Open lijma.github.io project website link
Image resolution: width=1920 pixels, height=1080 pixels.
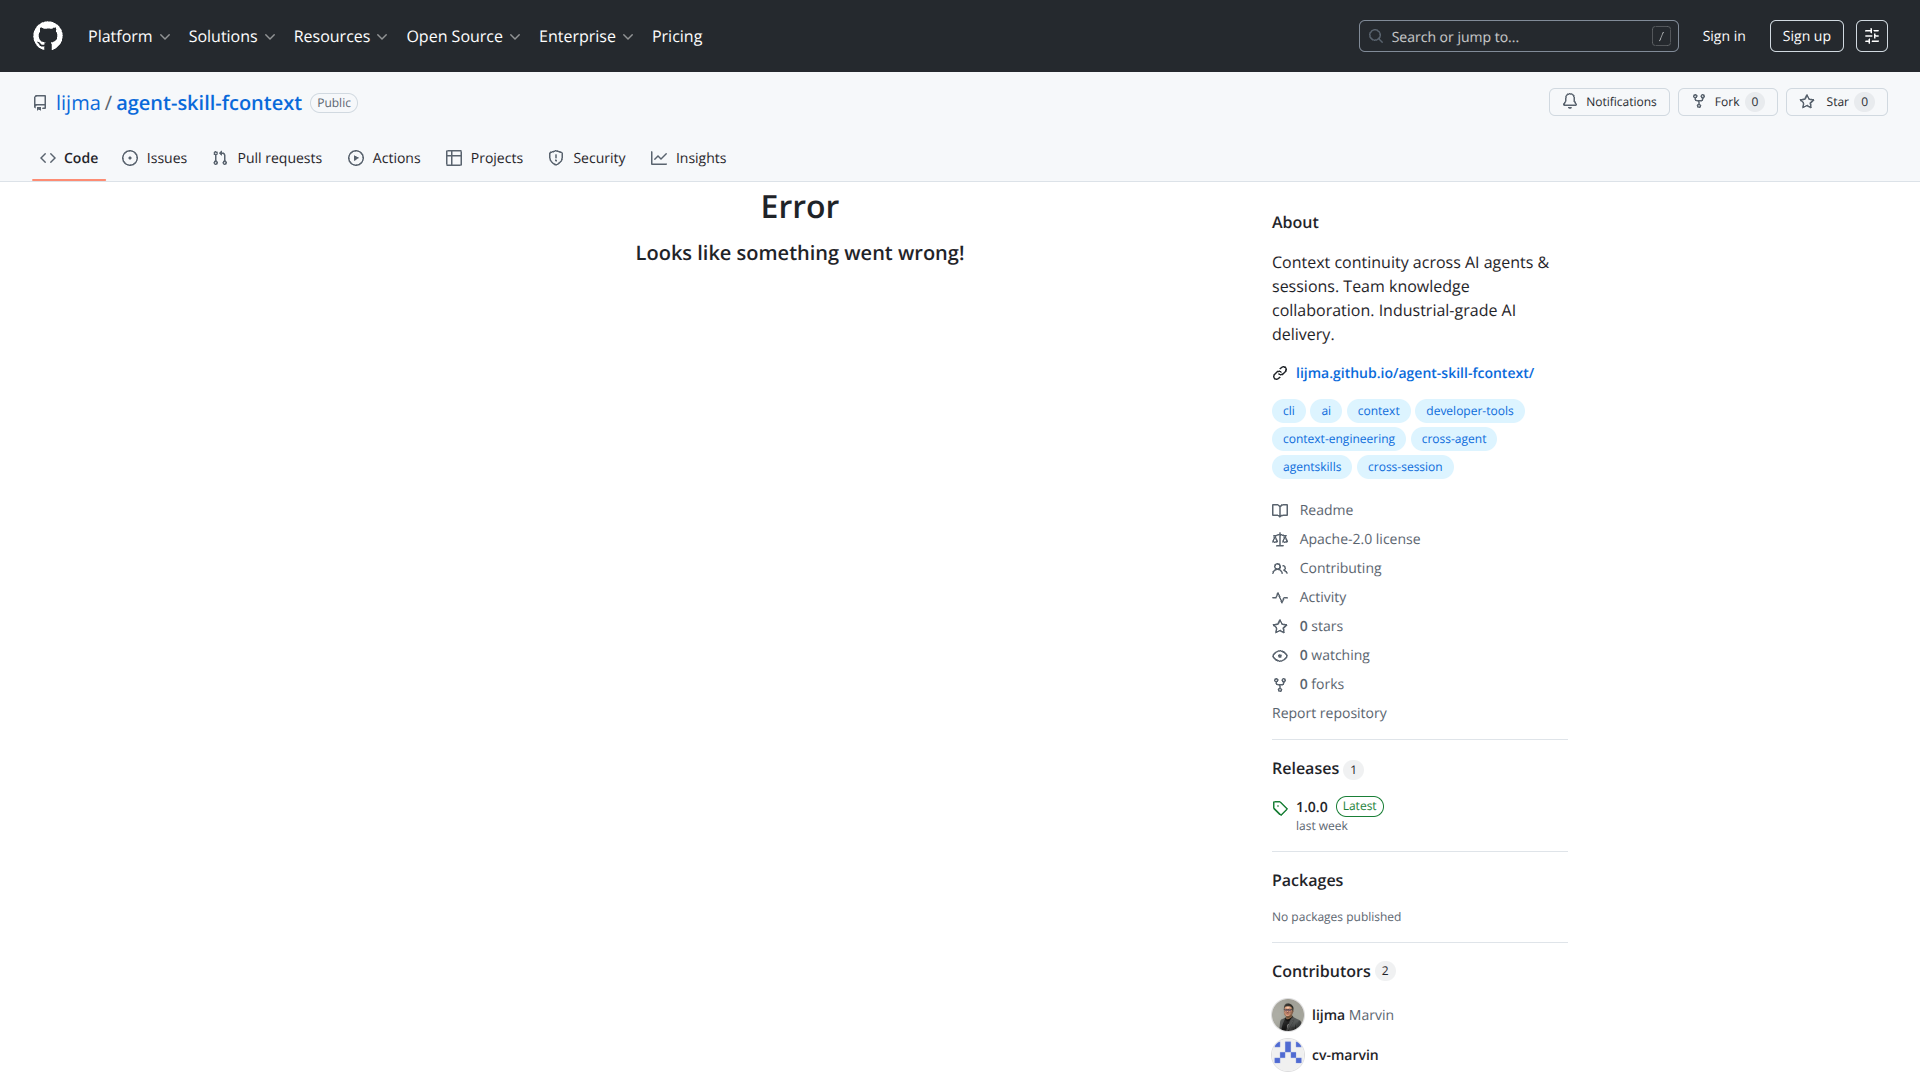pyautogui.click(x=1414, y=373)
